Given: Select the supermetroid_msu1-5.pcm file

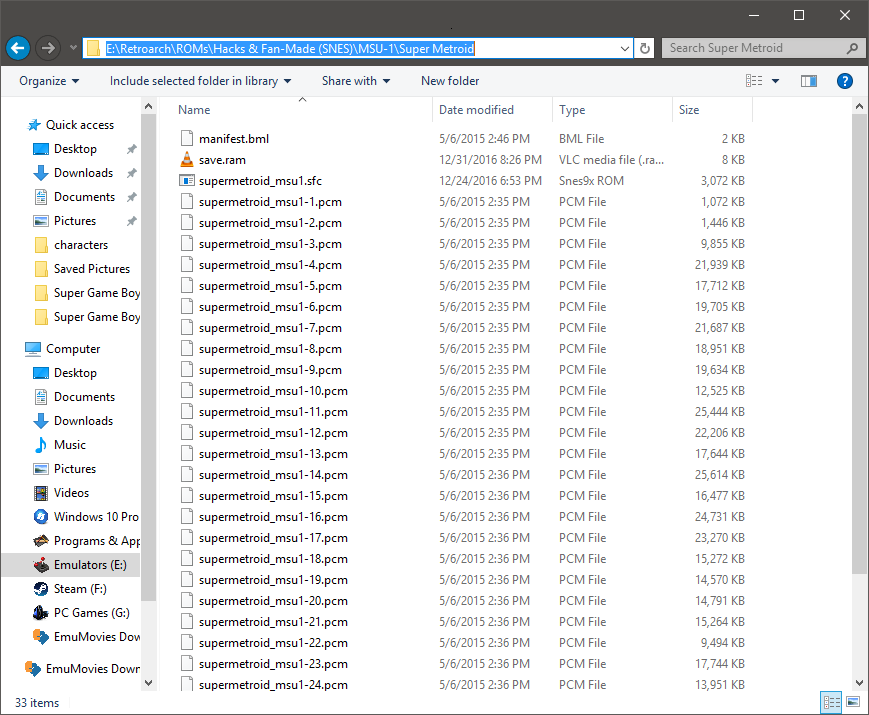Looking at the screenshot, I should pyautogui.click(x=270, y=286).
